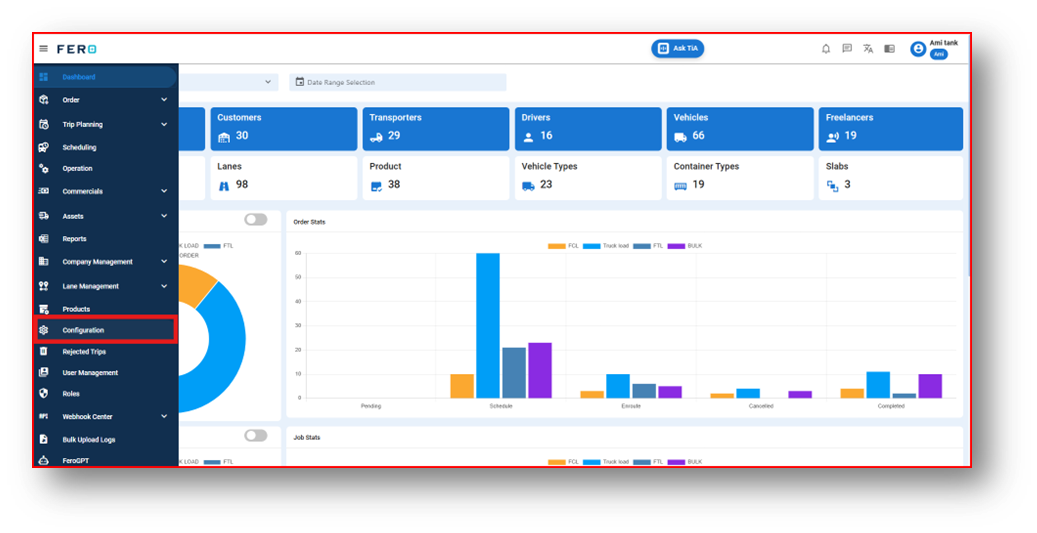Open the Slabs summary card

click(x=891, y=178)
